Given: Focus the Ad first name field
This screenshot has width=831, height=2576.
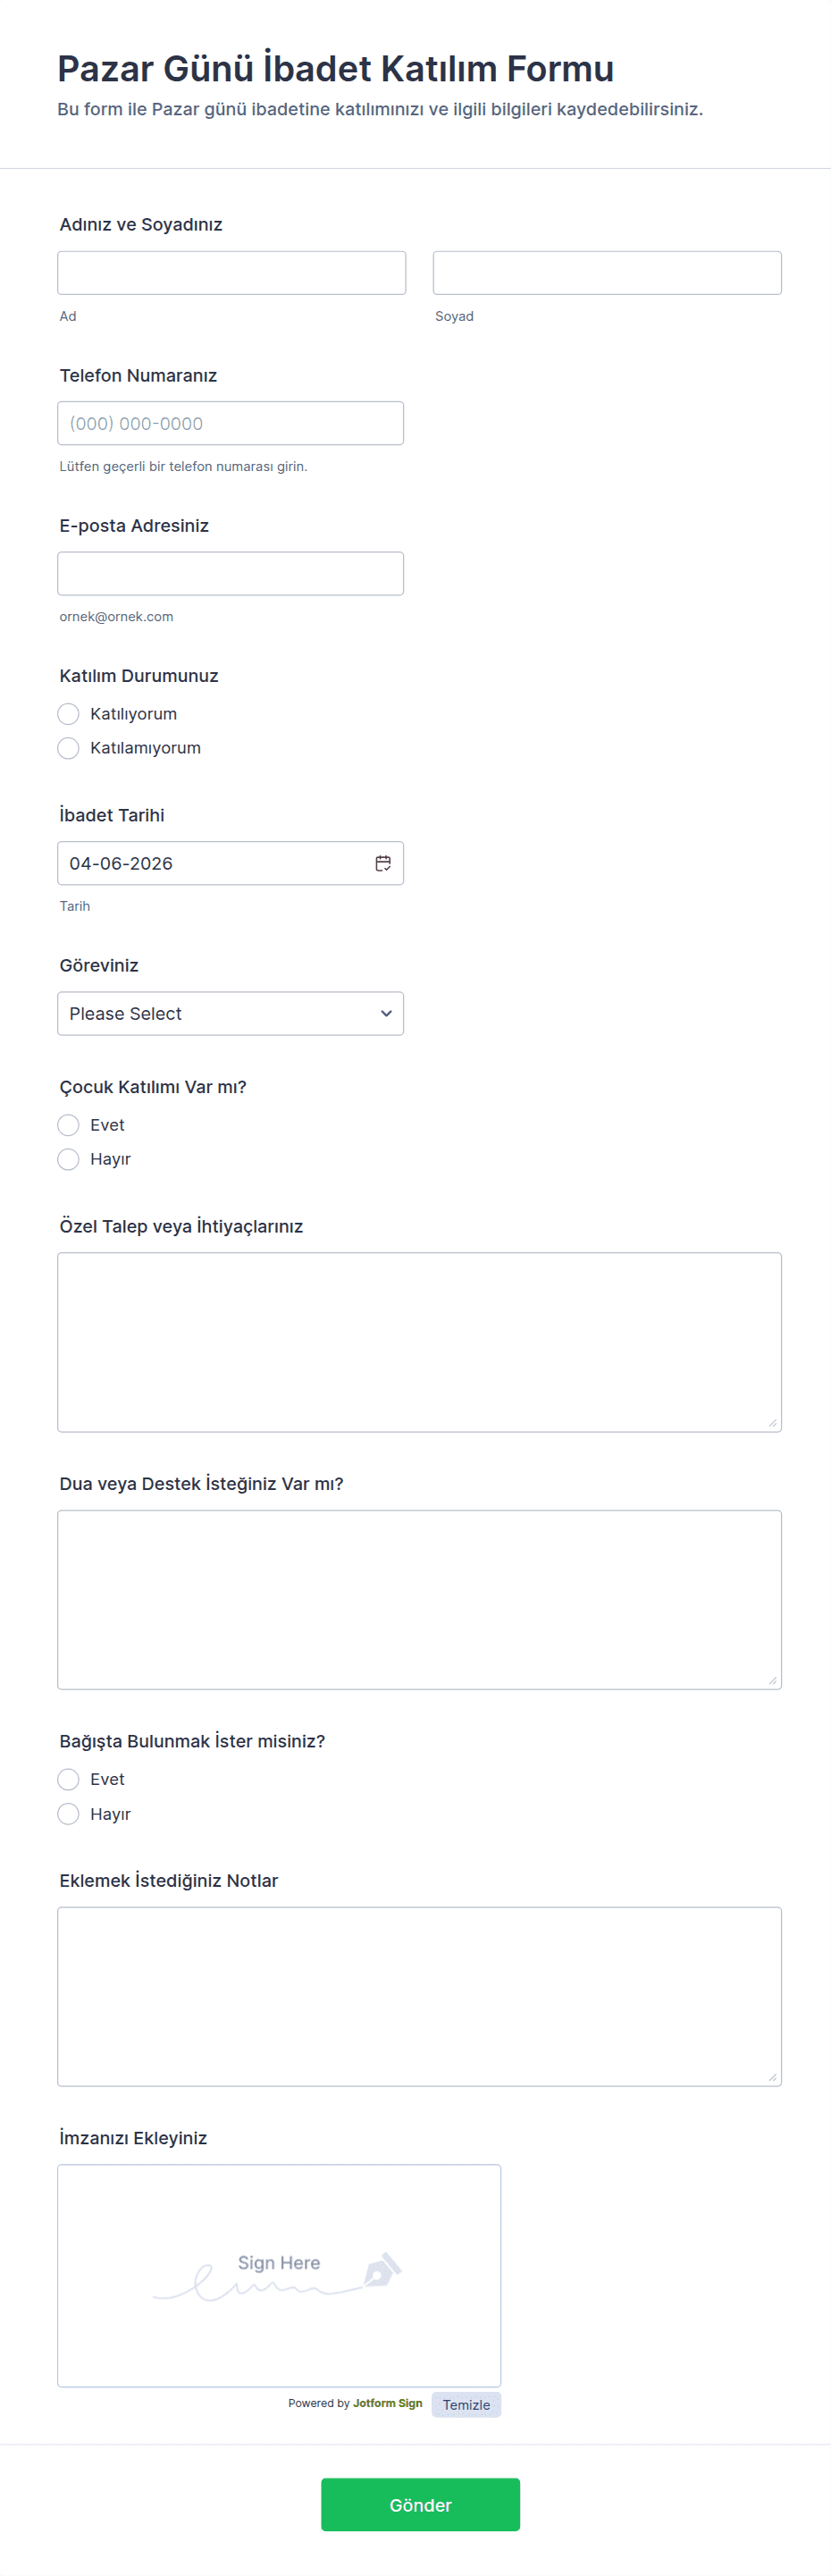Looking at the screenshot, I should (x=231, y=273).
